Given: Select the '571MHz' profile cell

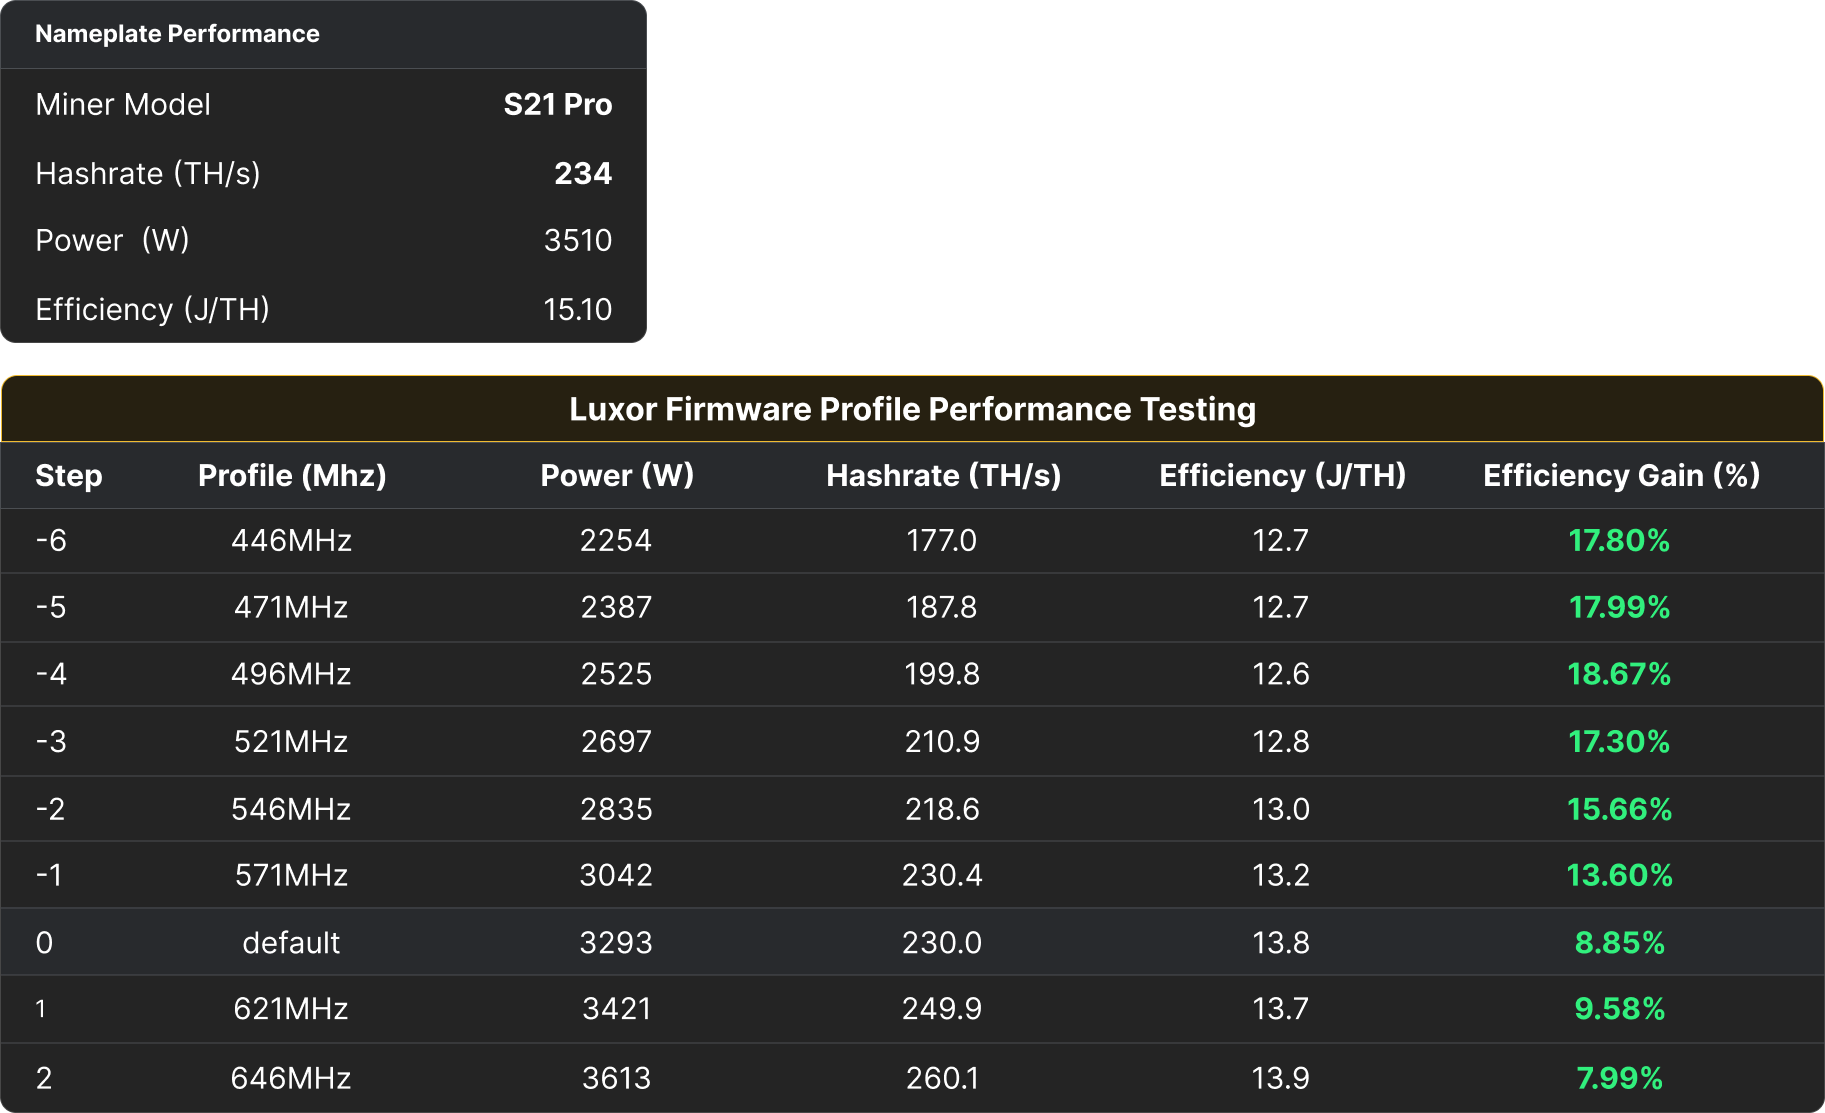Looking at the screenshot, I should (x=291, y=875).
